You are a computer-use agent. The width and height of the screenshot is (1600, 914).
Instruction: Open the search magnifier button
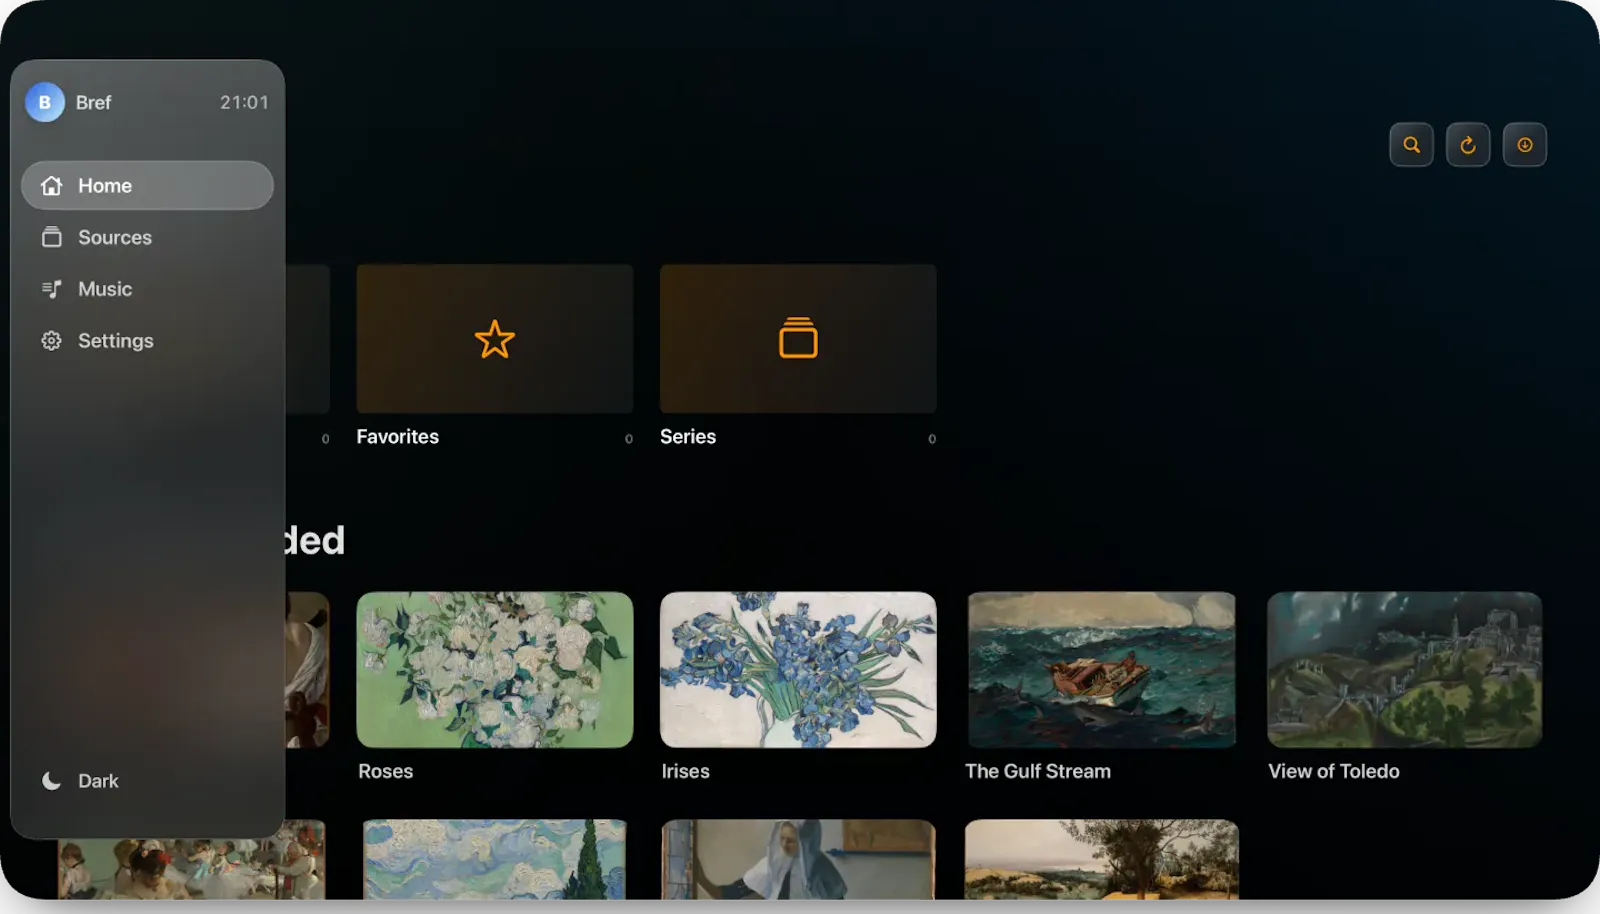tap(1411, 145)
